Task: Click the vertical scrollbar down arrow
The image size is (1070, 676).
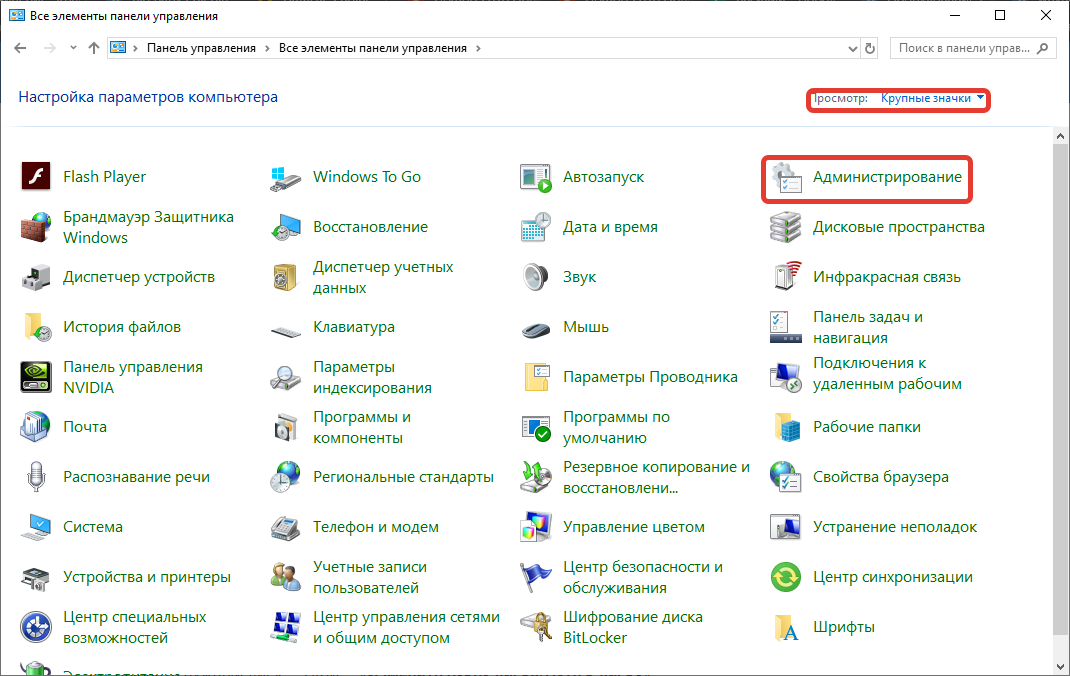Action: (1061, 667)
